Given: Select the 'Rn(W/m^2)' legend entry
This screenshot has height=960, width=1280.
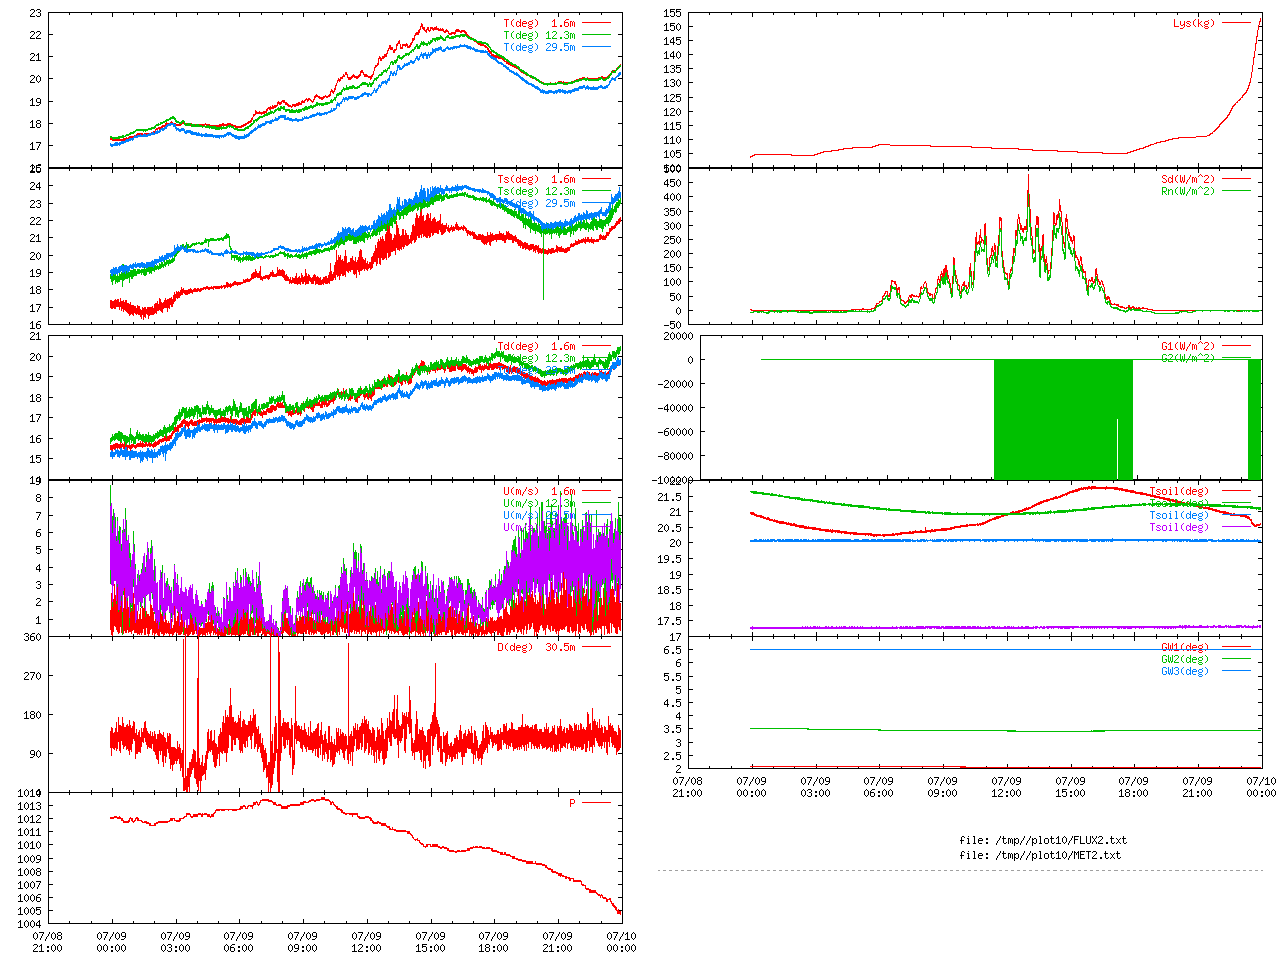Looking at the screenshot, I should click(x=1188, y=192).
